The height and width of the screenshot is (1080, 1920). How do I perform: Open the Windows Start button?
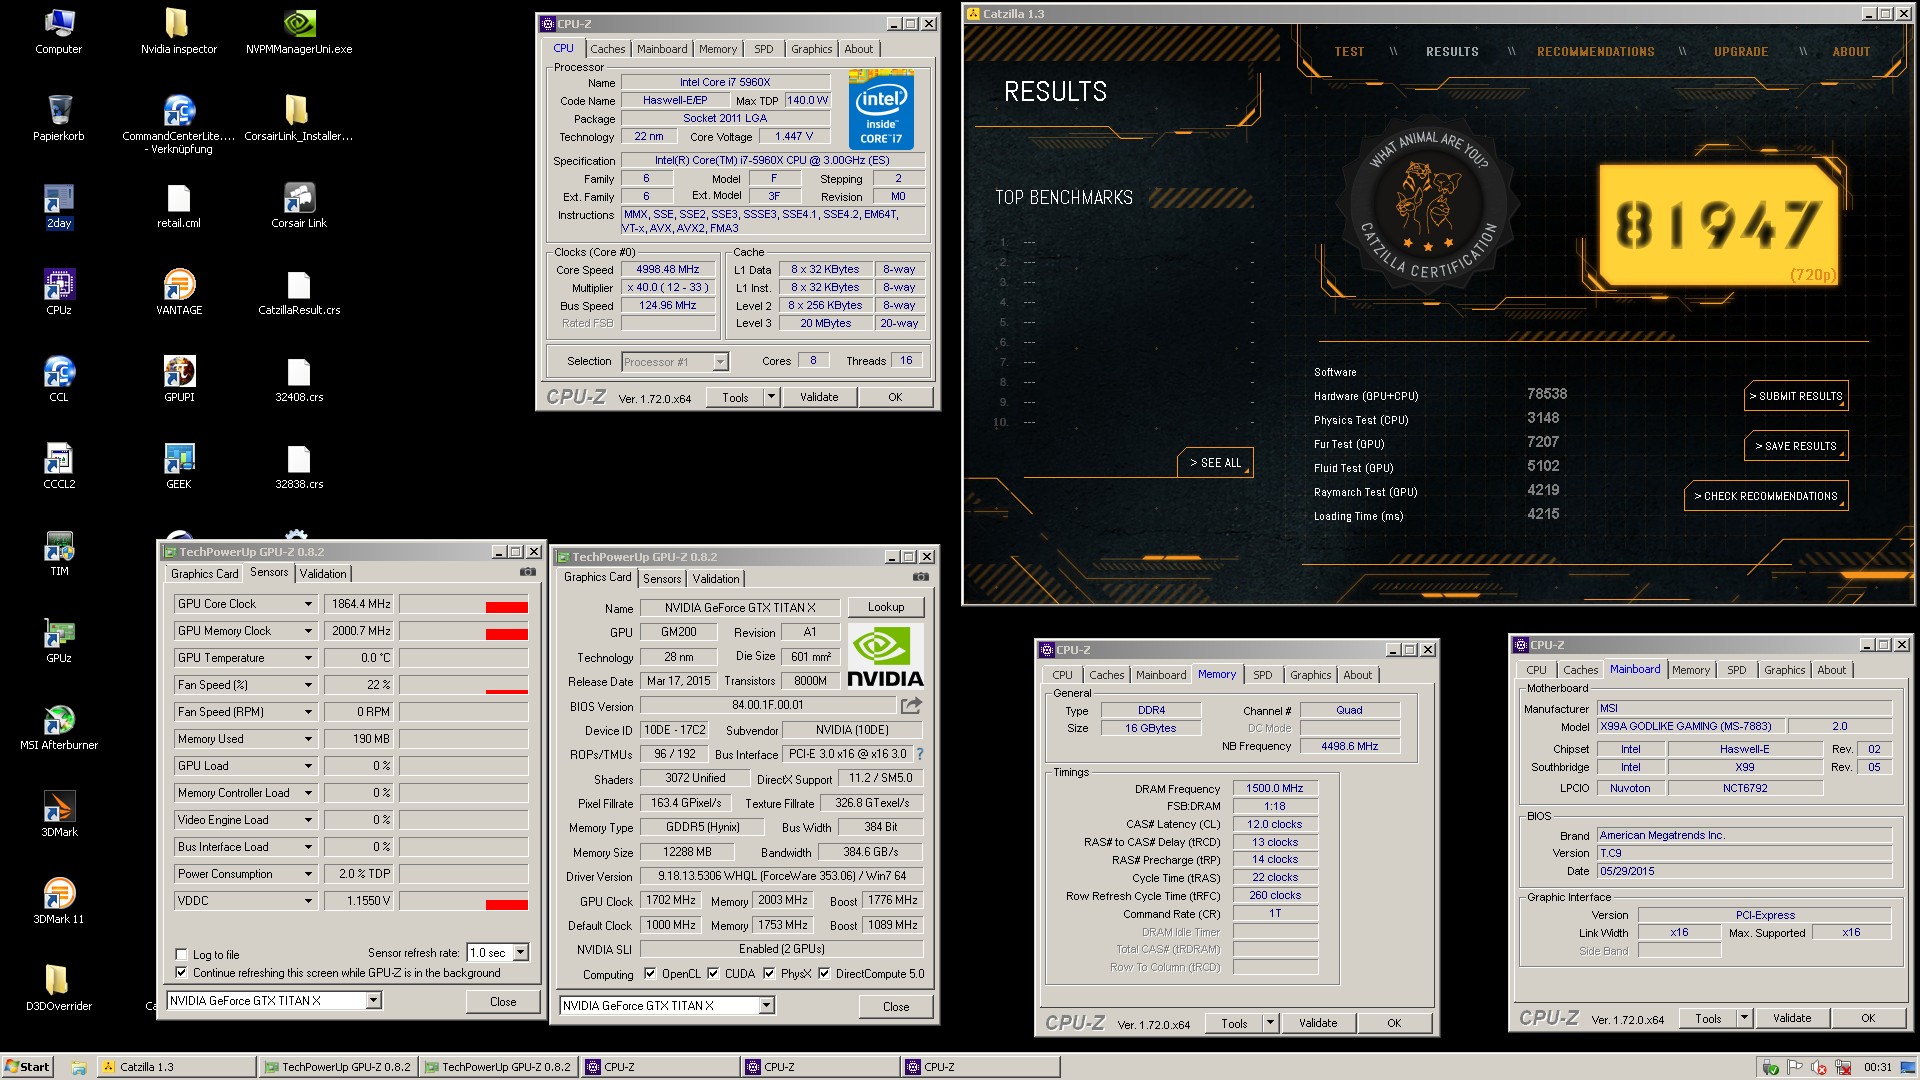pos(28,1066)
